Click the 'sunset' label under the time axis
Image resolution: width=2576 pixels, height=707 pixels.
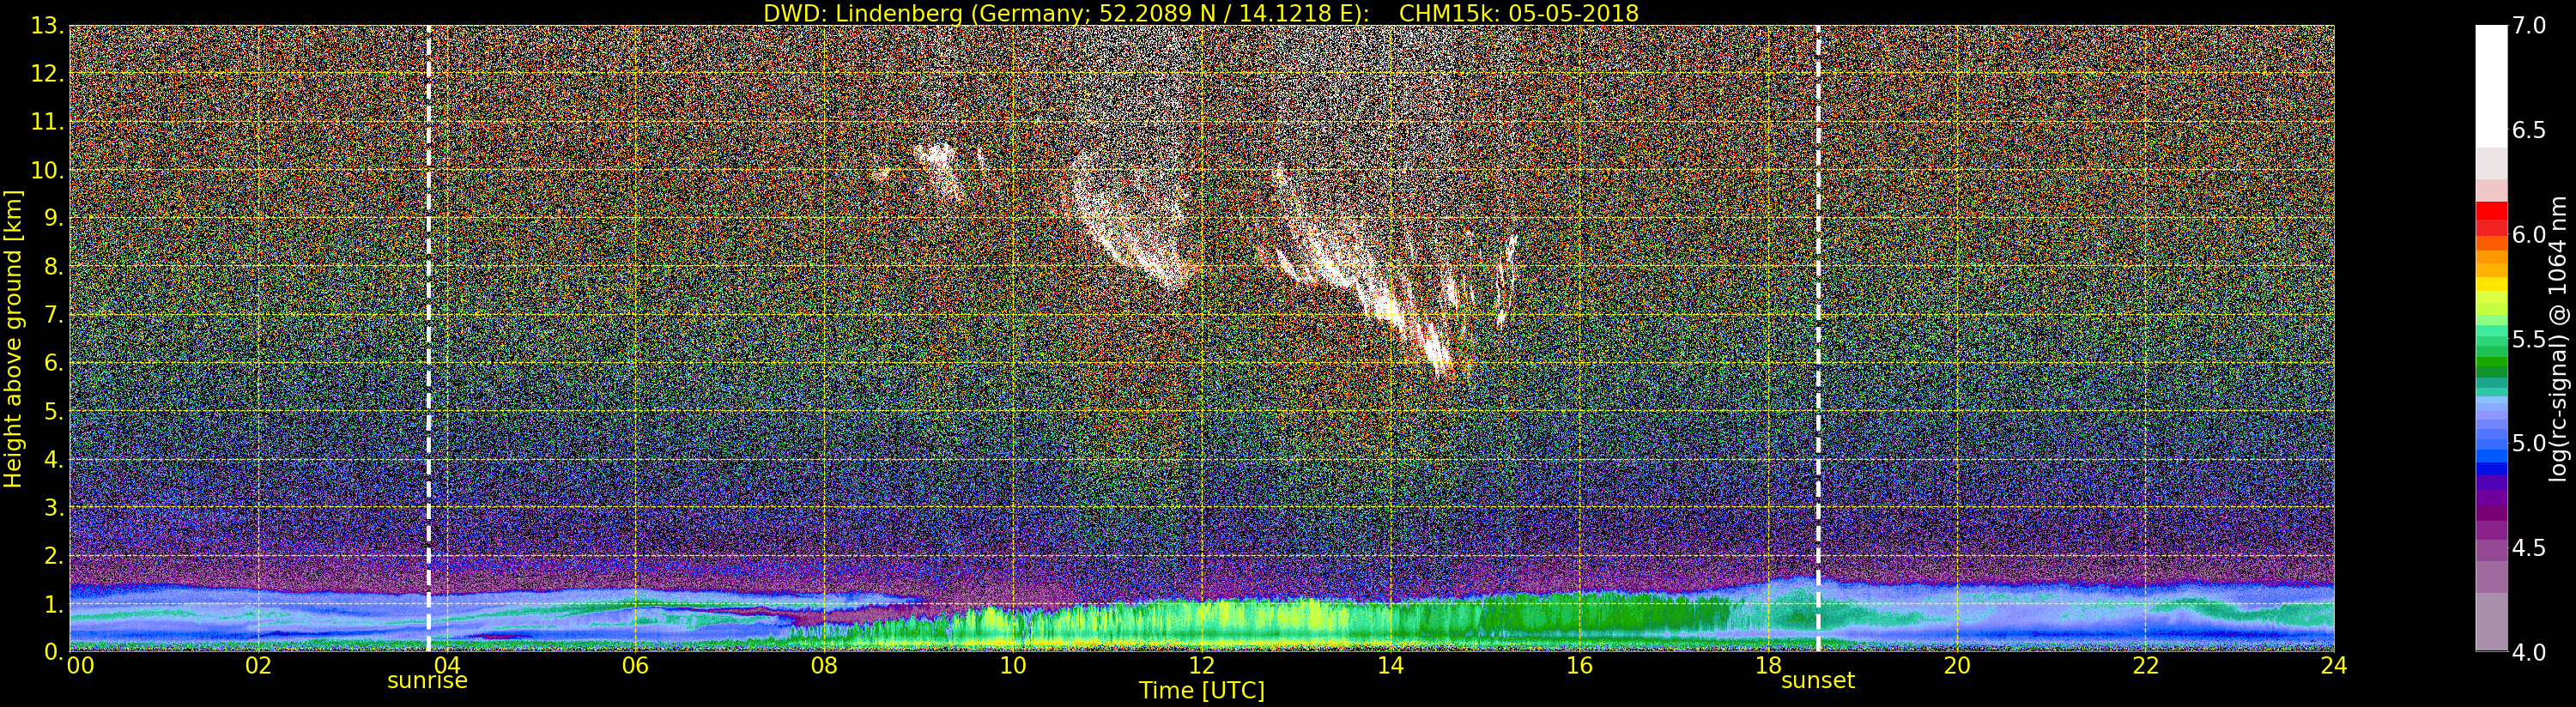[1817, 680]
